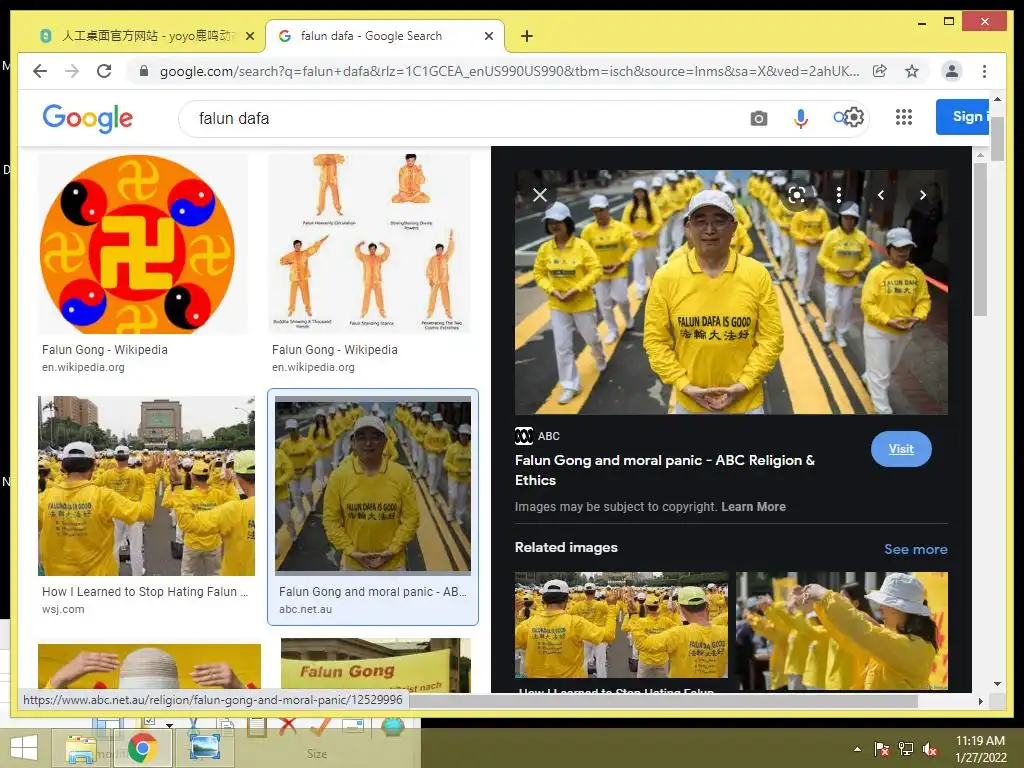Open See more related images
Viewport: 1024px width, 768px height.
[x=916, y=549]
